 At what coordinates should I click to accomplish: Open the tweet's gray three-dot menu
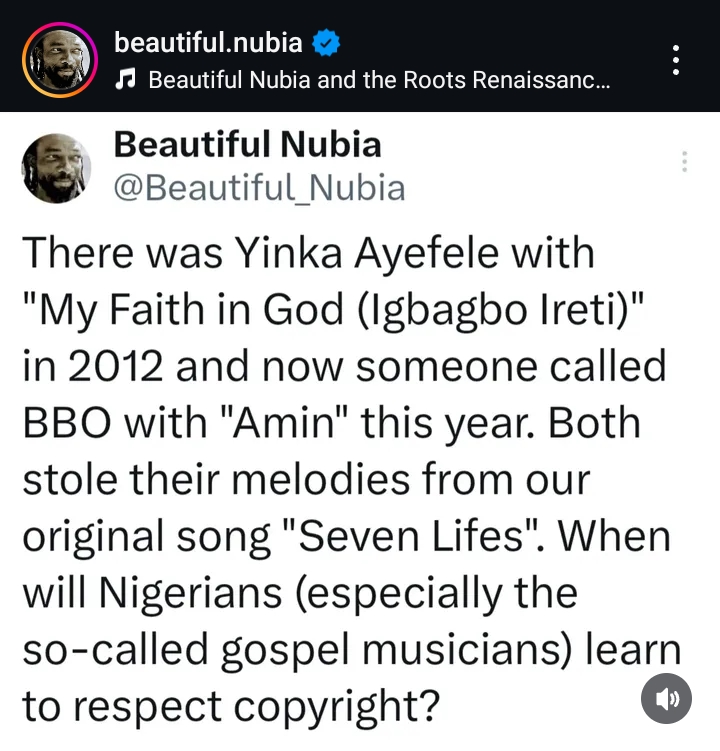685,162
